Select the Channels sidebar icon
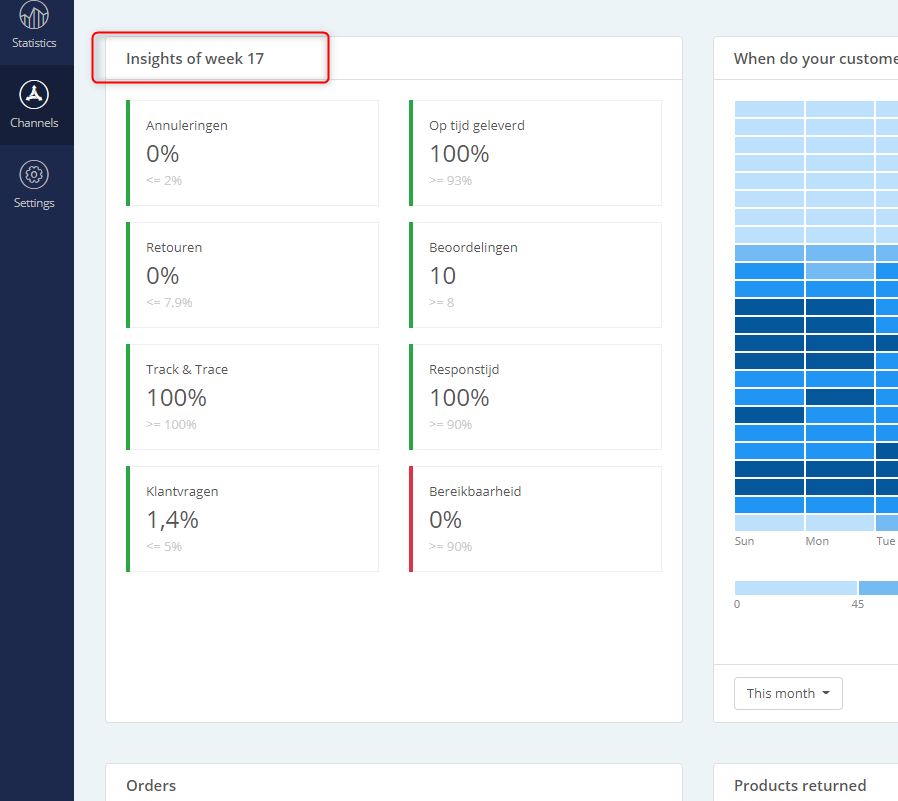 34,94
